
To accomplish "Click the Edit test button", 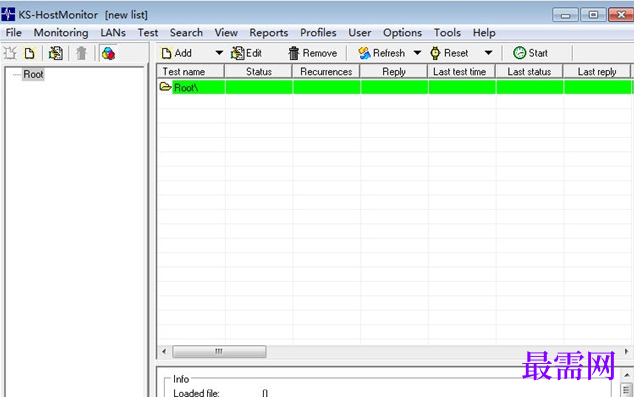I will point(246,53).
